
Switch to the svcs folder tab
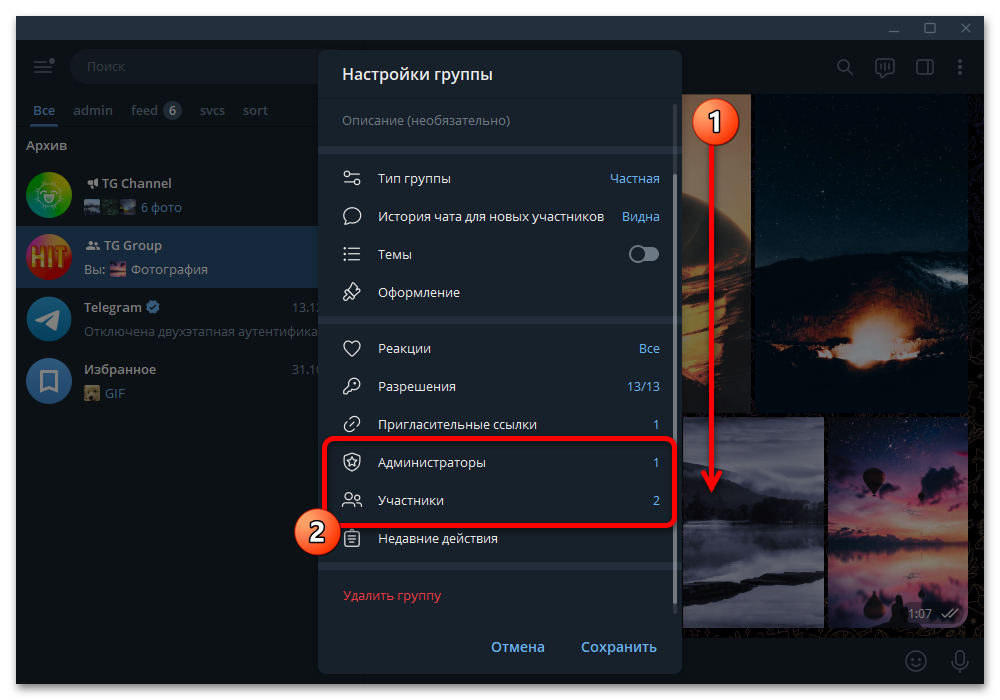pos(212,110)
